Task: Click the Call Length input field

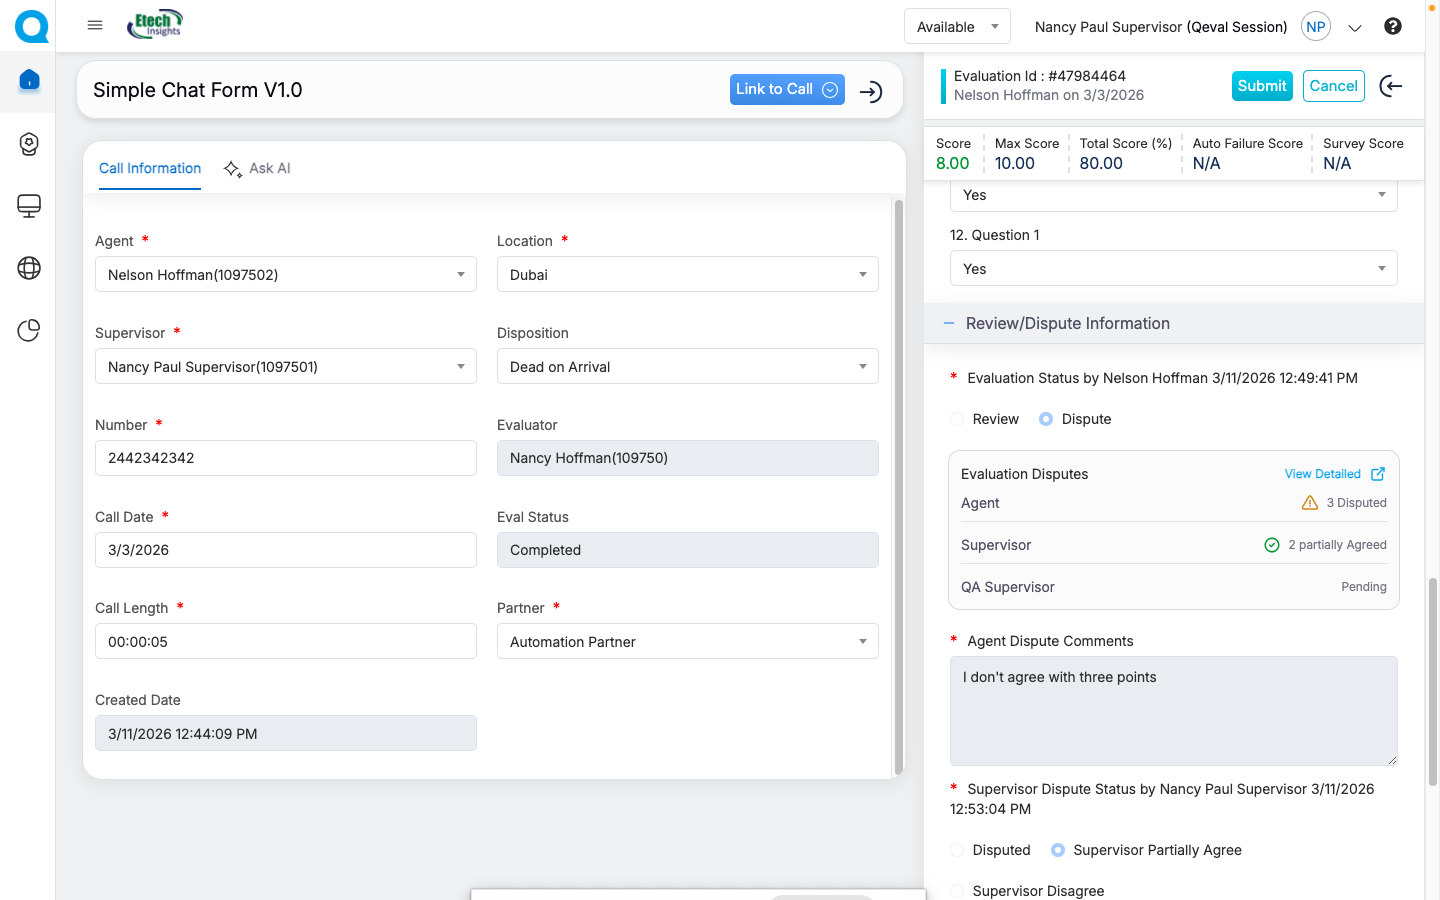Action: pyautogui.click(x=285, y=642)
